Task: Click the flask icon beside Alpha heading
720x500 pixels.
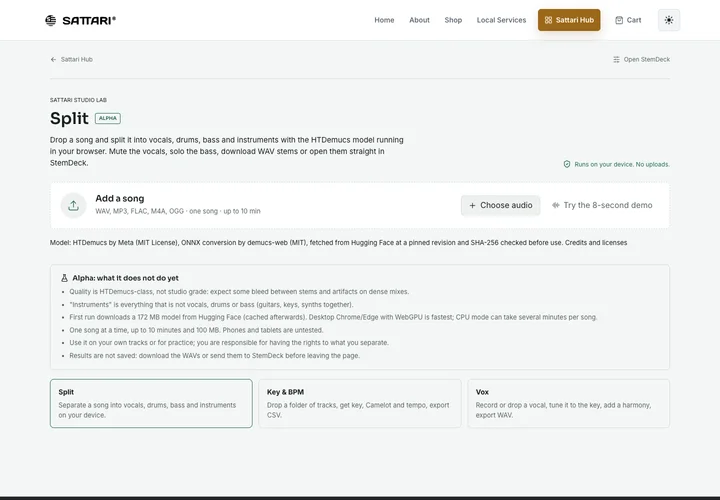Action: pyautogui.click(x=64, y=278)
